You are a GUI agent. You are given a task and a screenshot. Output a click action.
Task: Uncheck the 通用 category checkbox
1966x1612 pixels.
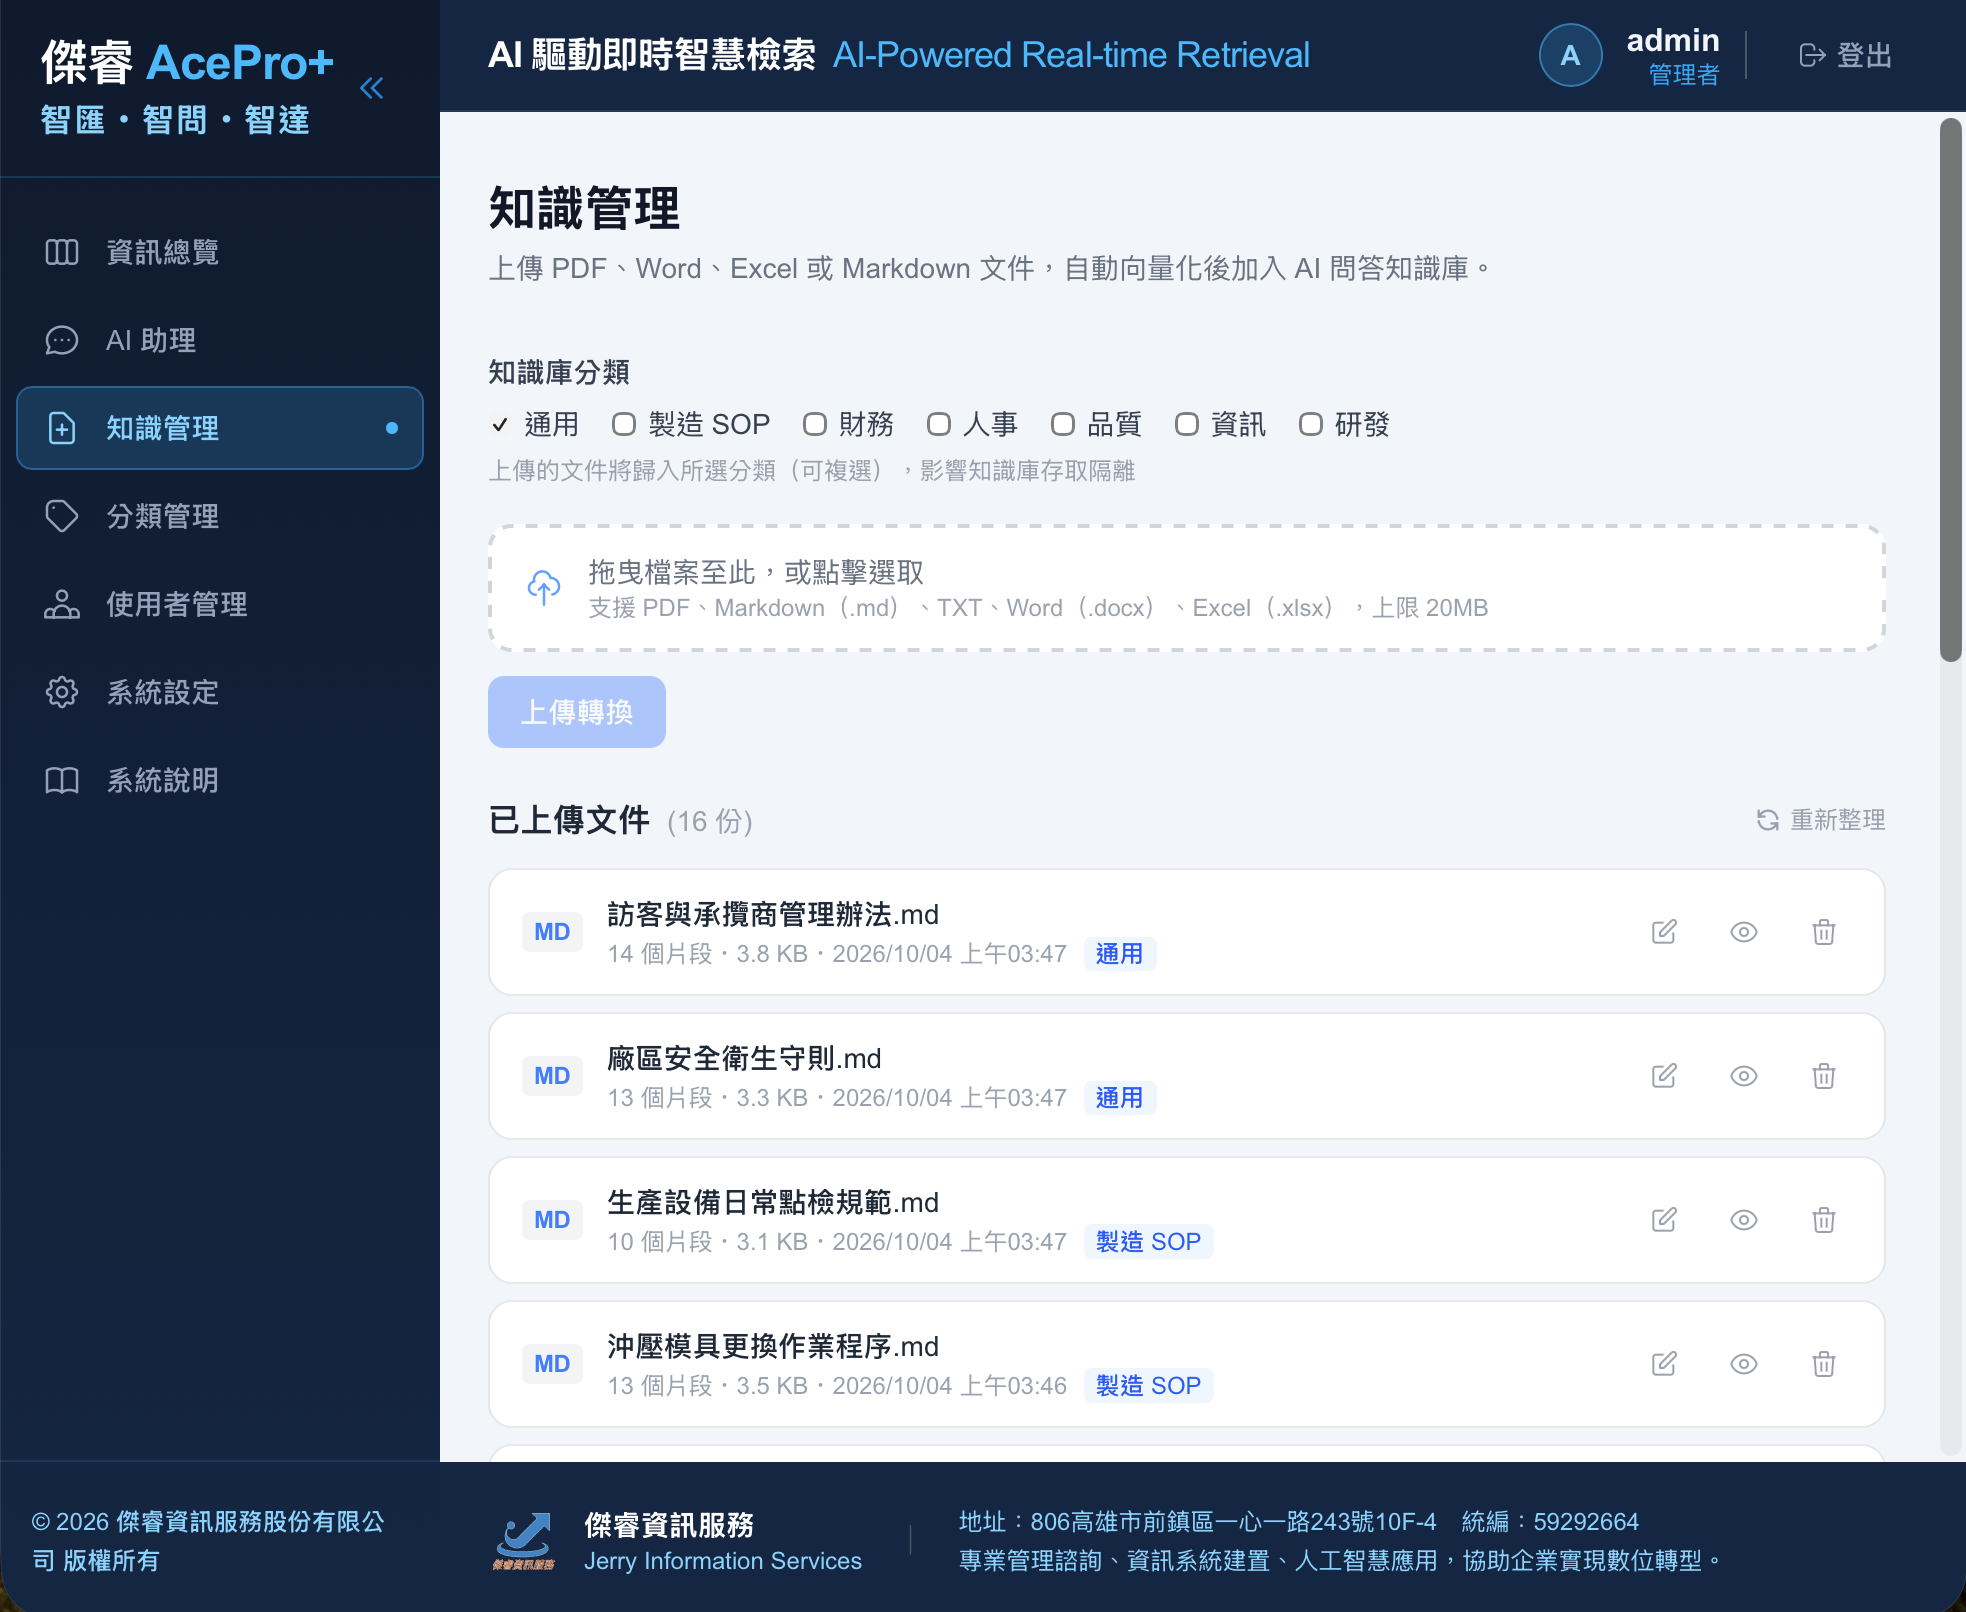click(500, 425)
